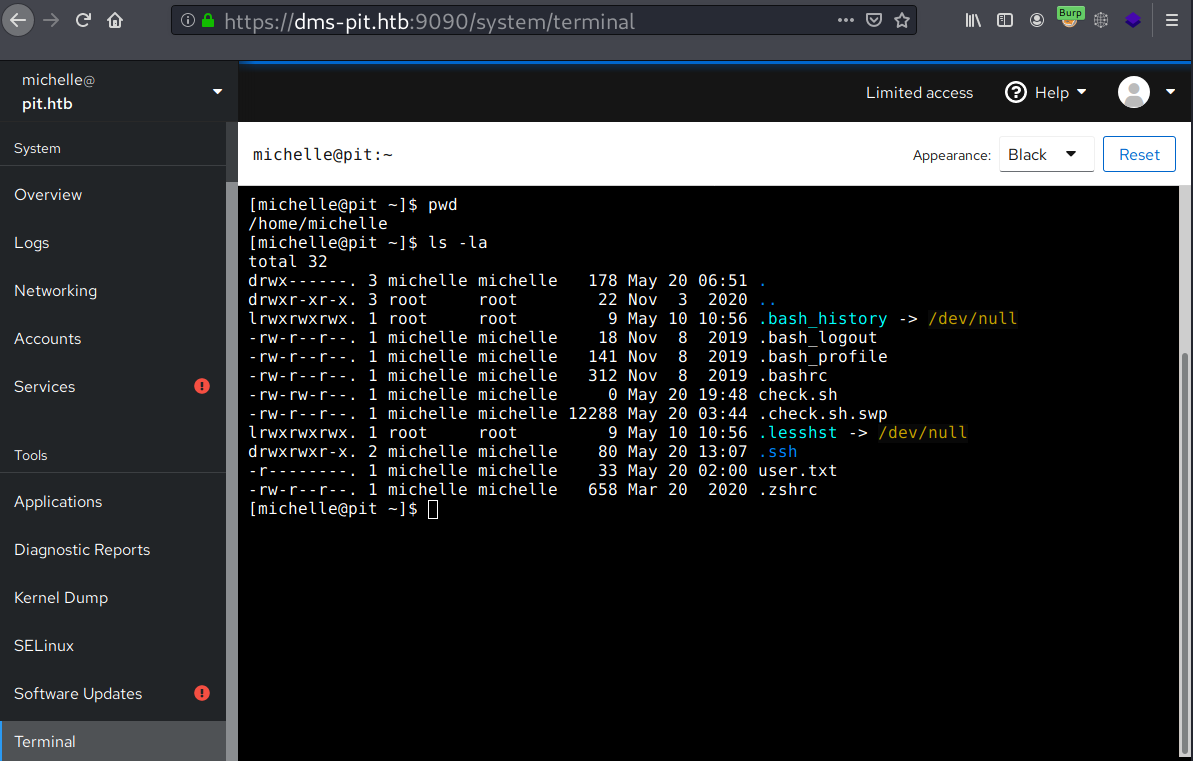
Task: Reload the page with the refresh icon
Action: [x=84, y=20]
